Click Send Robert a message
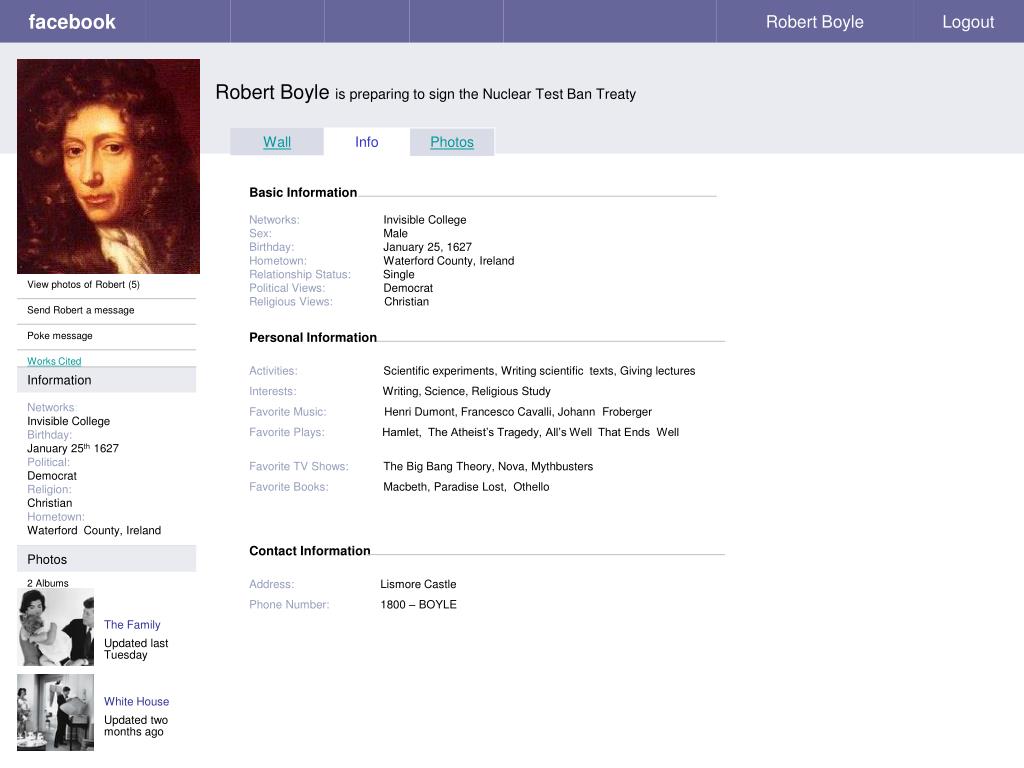Screen dimensions: 1024x768 pos(80,310)
